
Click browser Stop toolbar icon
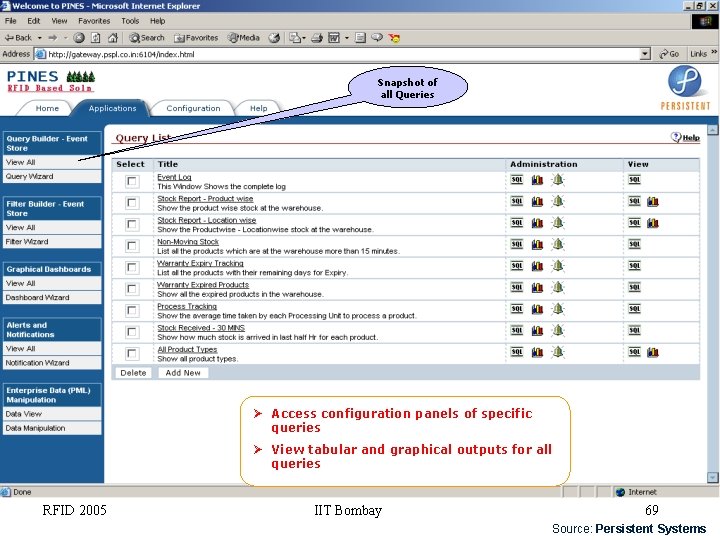79,38
